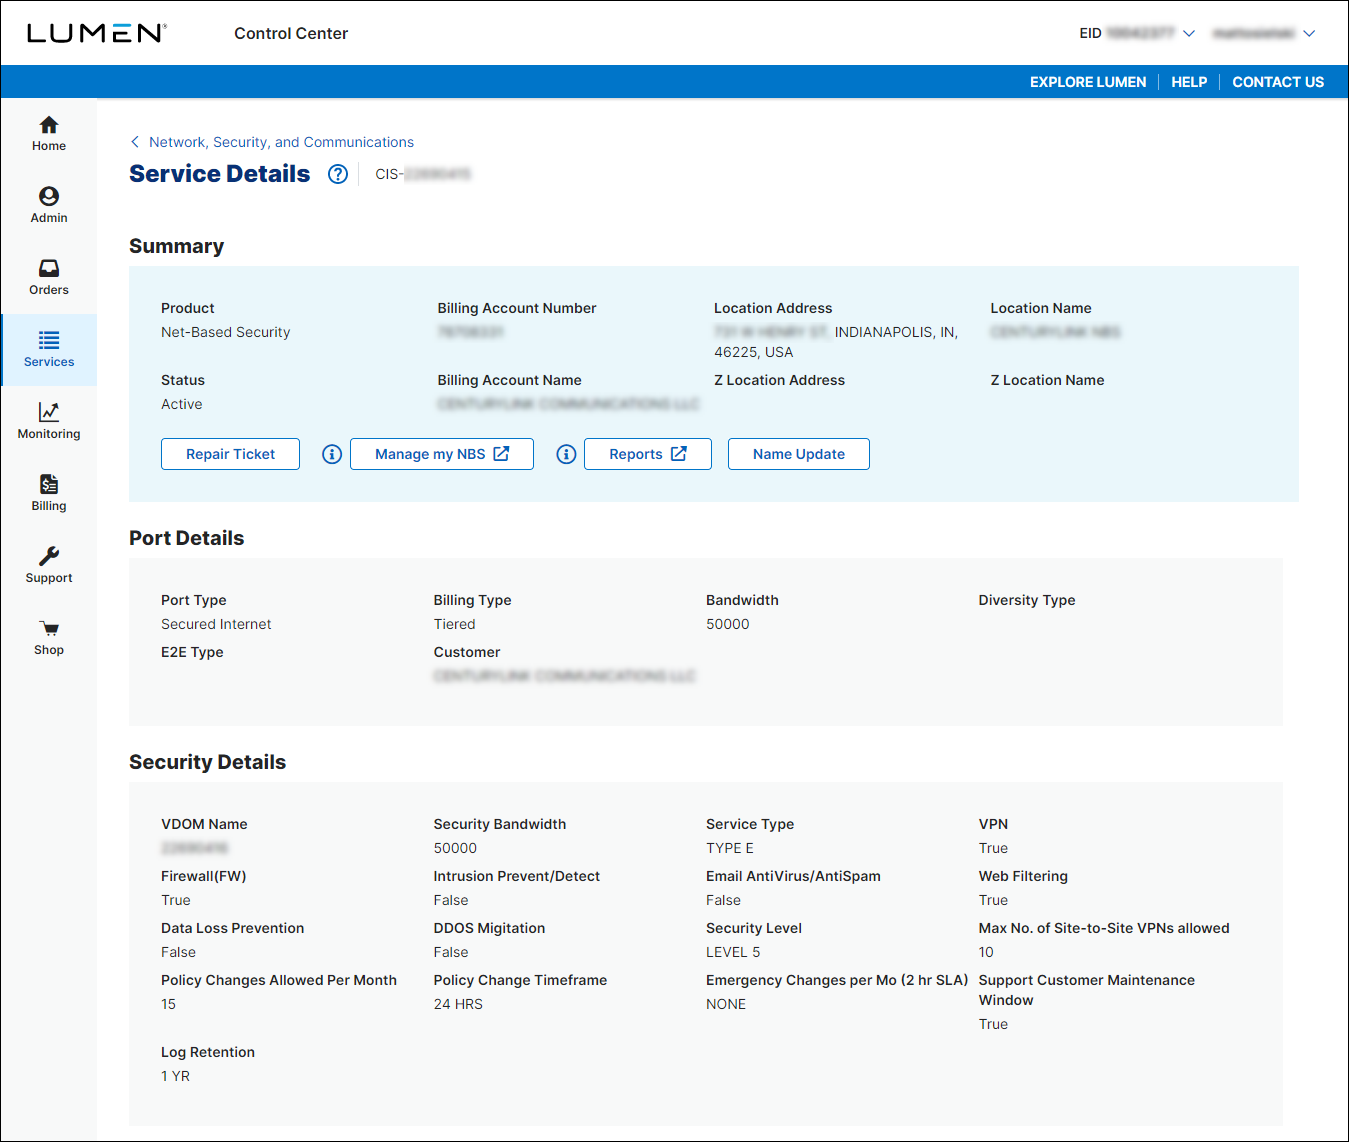Click the Max Site-to-Site VPNs value 10
This screenshot has height=1142, width=1349.
(x=986, y=952)
